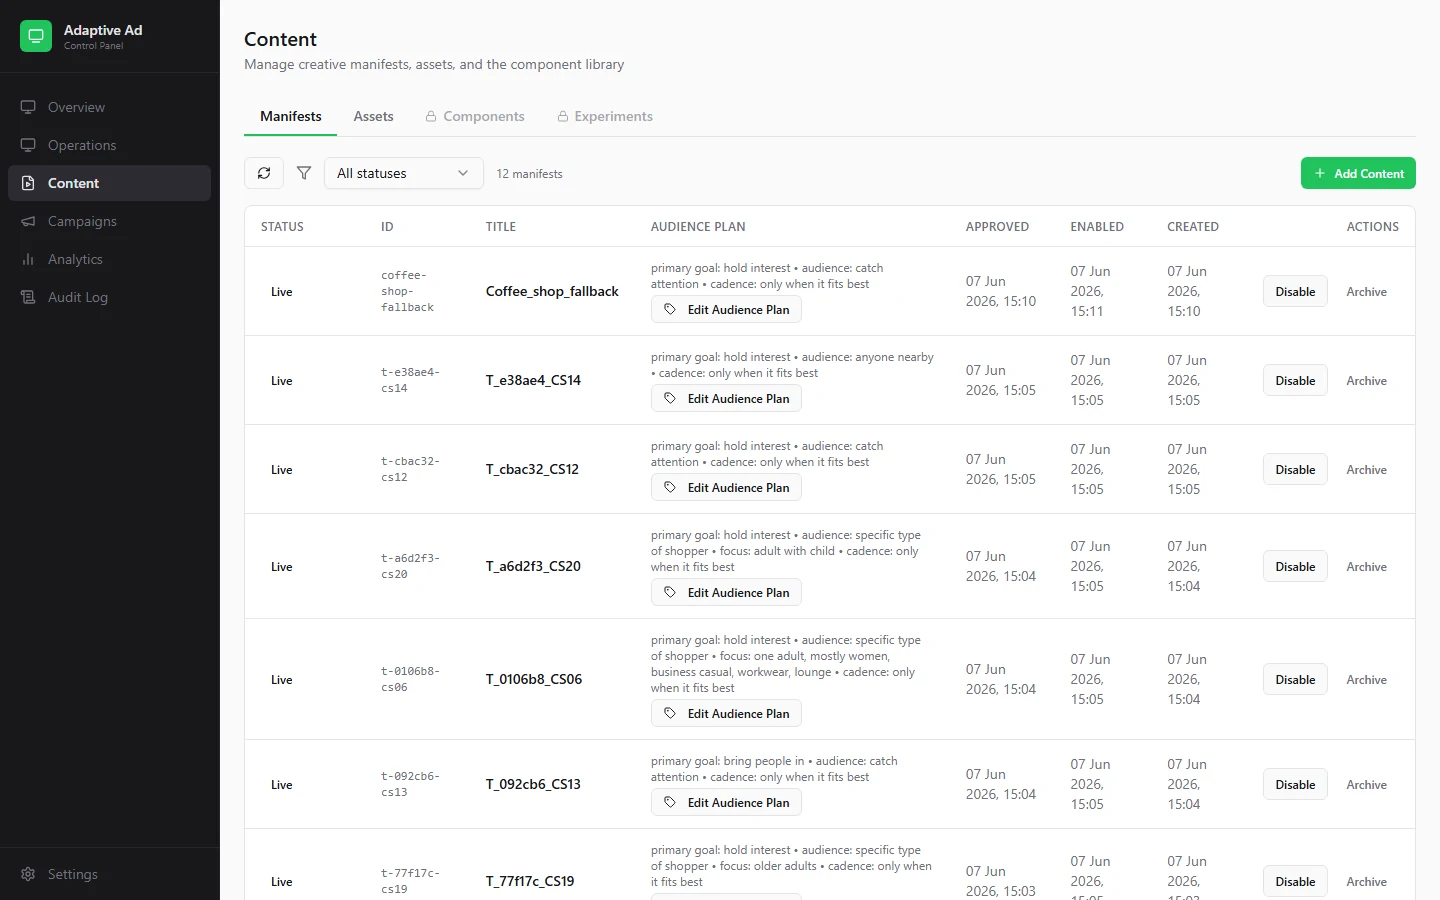Image resolution: width=1440 pixels, height=900 pixels.
Task: Go to Overview in the sidebar
Action: [110, 107]
